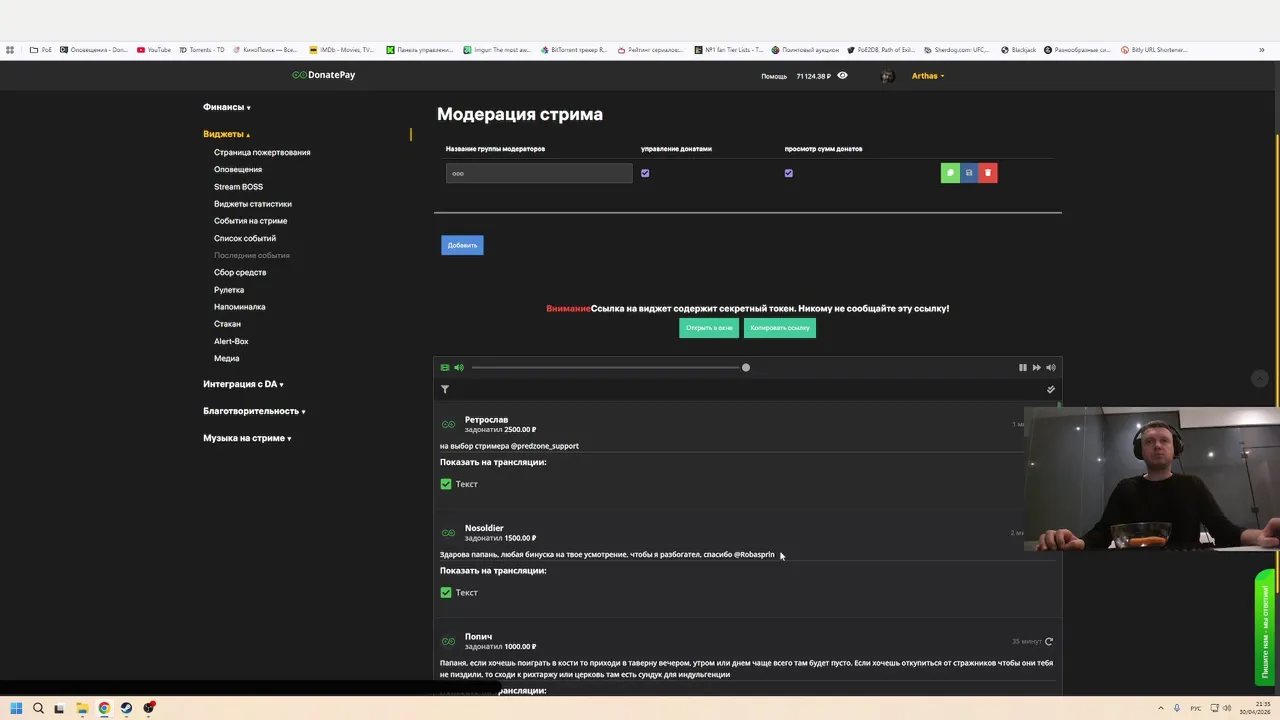Screen dimensions: 1280x720
Task: Collapse the Виджеты menu section
Action: click(x=227, y=134)
